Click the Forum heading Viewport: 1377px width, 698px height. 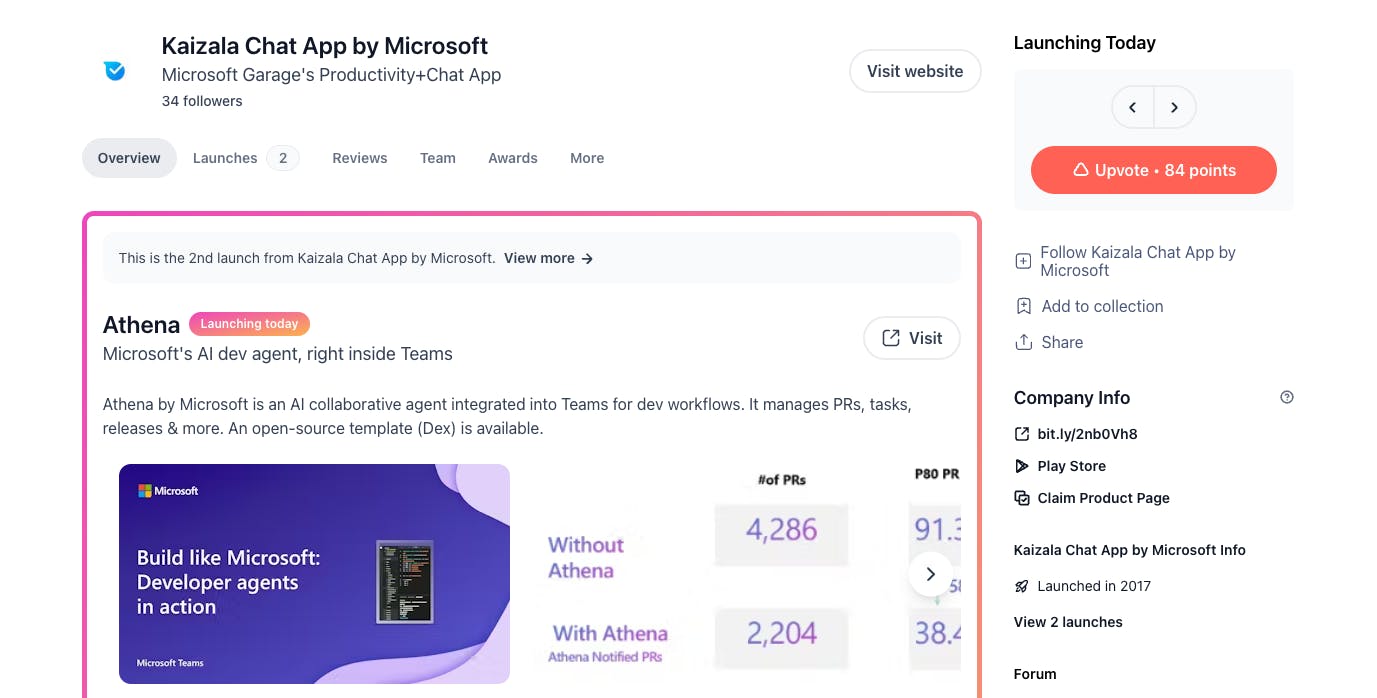(1035, 674)
